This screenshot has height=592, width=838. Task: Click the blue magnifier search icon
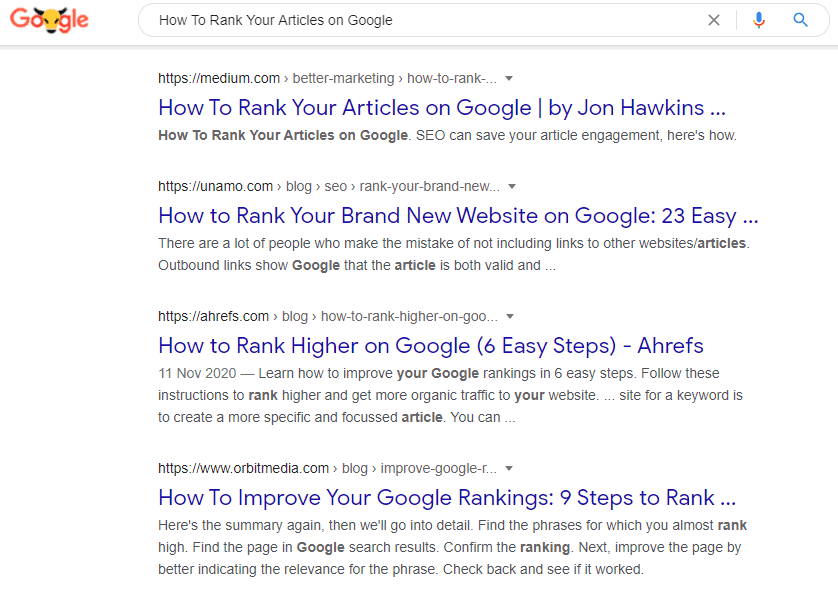(x=800, y=20)
